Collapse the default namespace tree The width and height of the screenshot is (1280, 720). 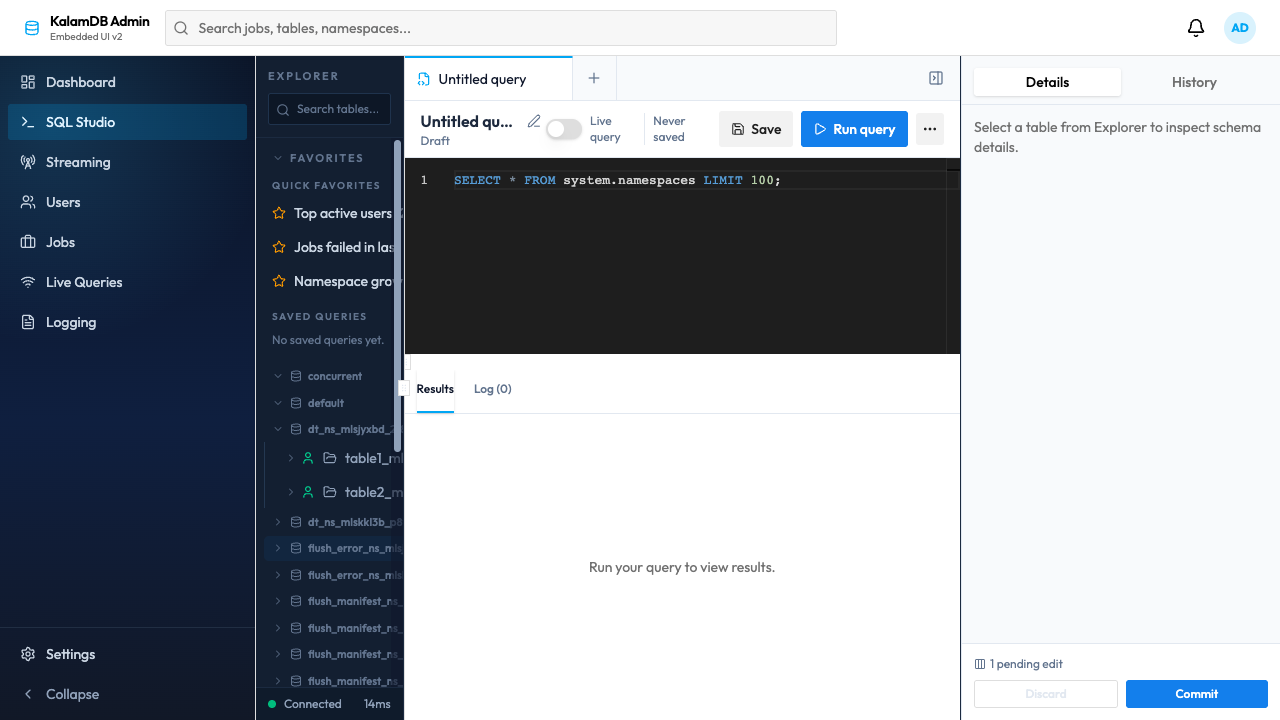[x=278, y=402]
